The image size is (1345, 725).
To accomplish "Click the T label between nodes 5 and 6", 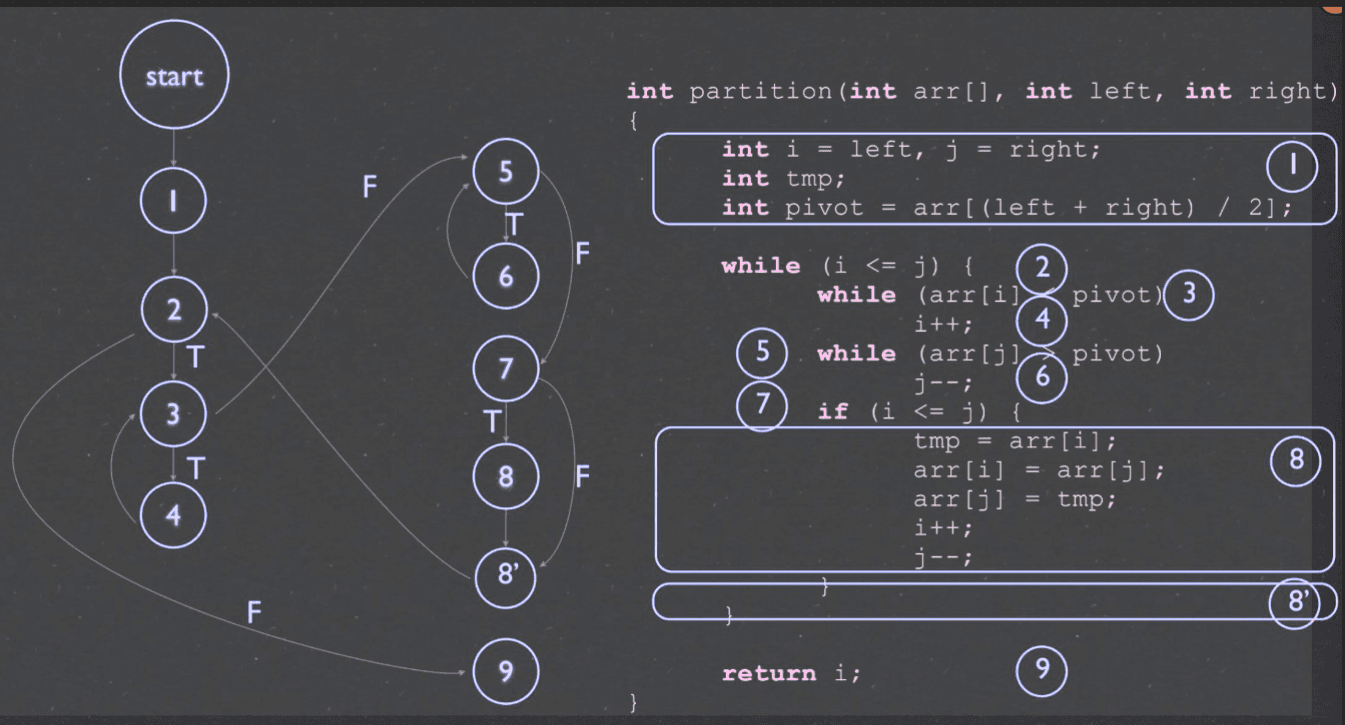I will pos(513,224).
